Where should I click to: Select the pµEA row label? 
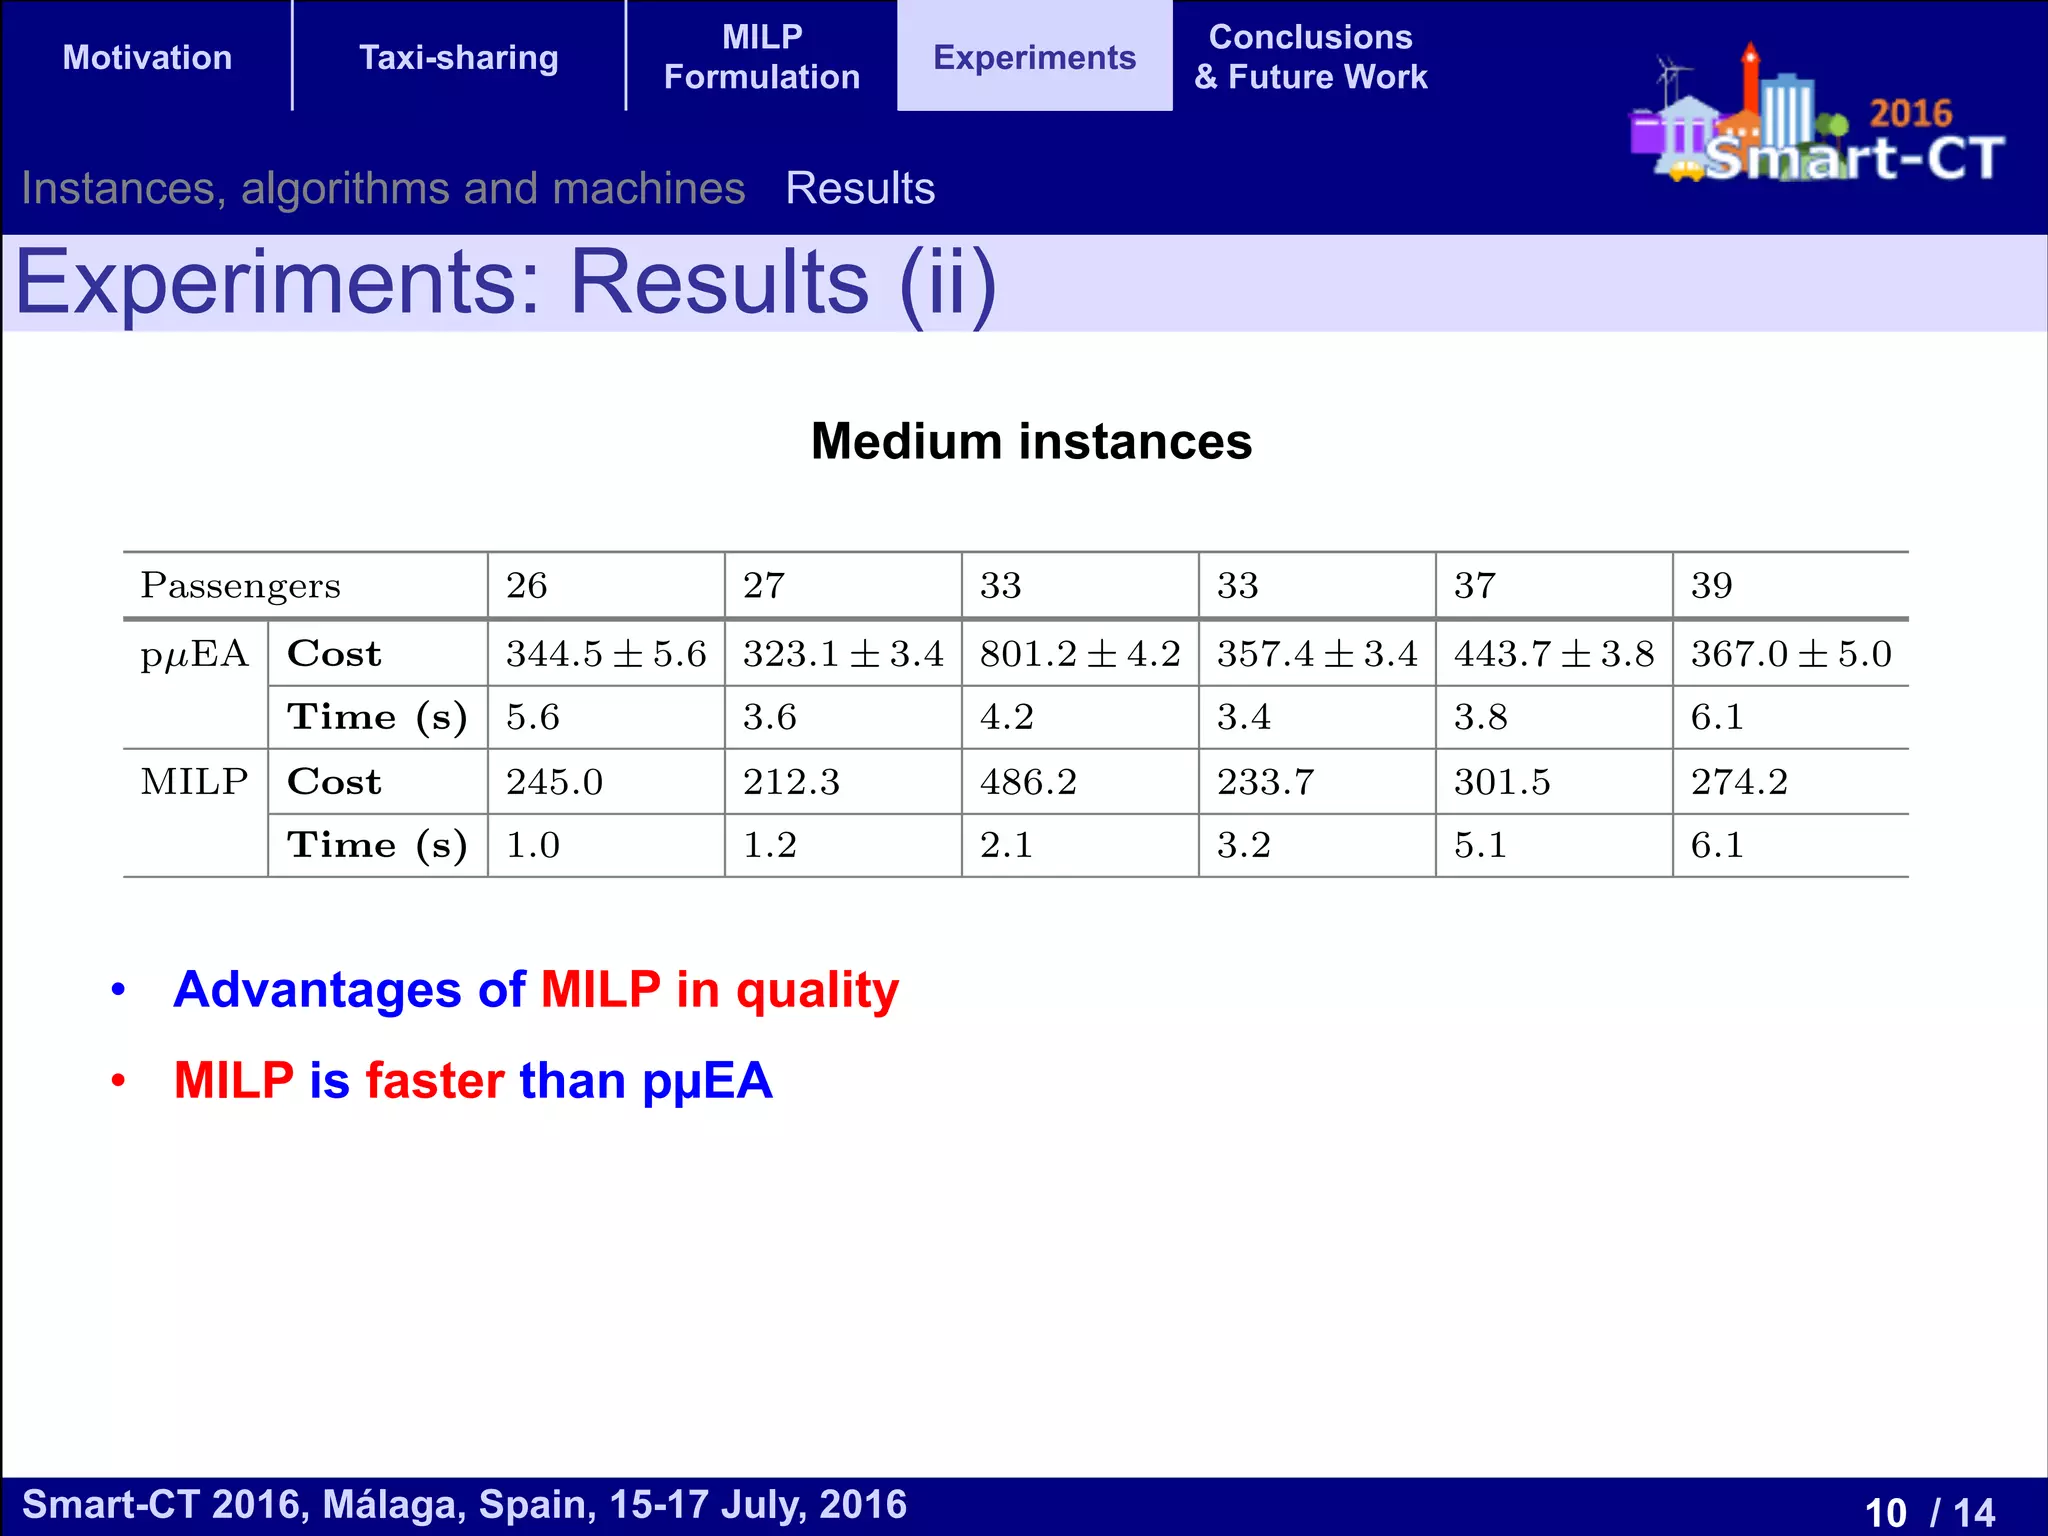click(194, 654)
